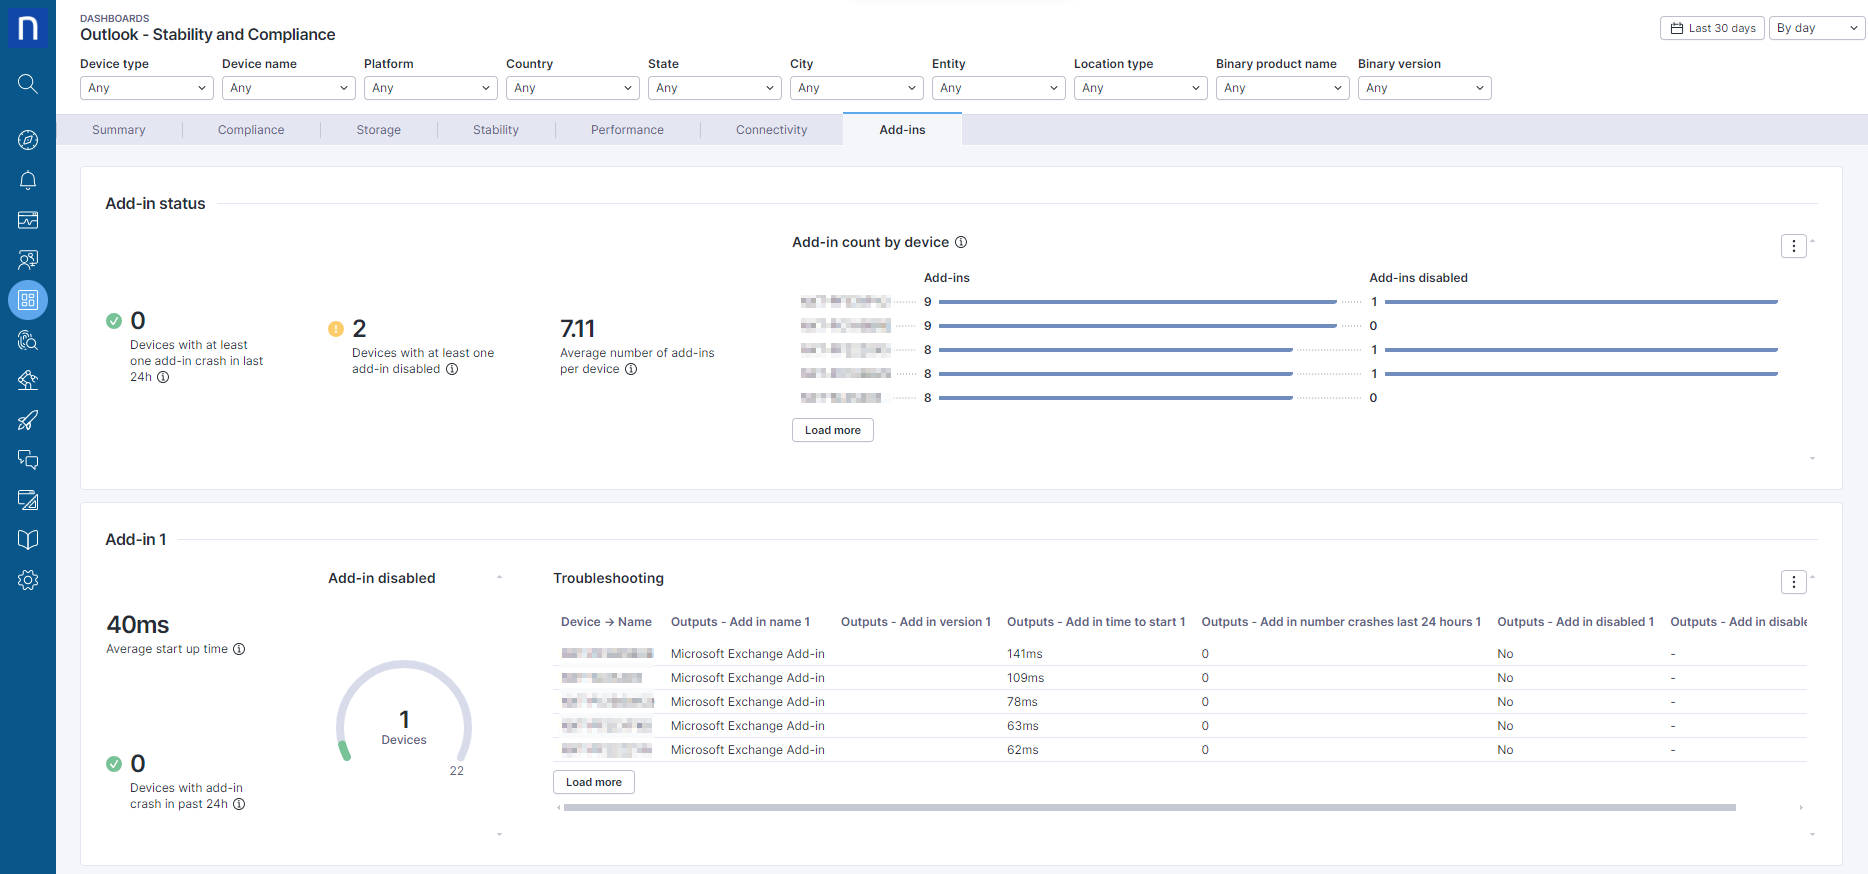
Task: Click the 7.11 average add-ins value
Action: click(577, 329)
